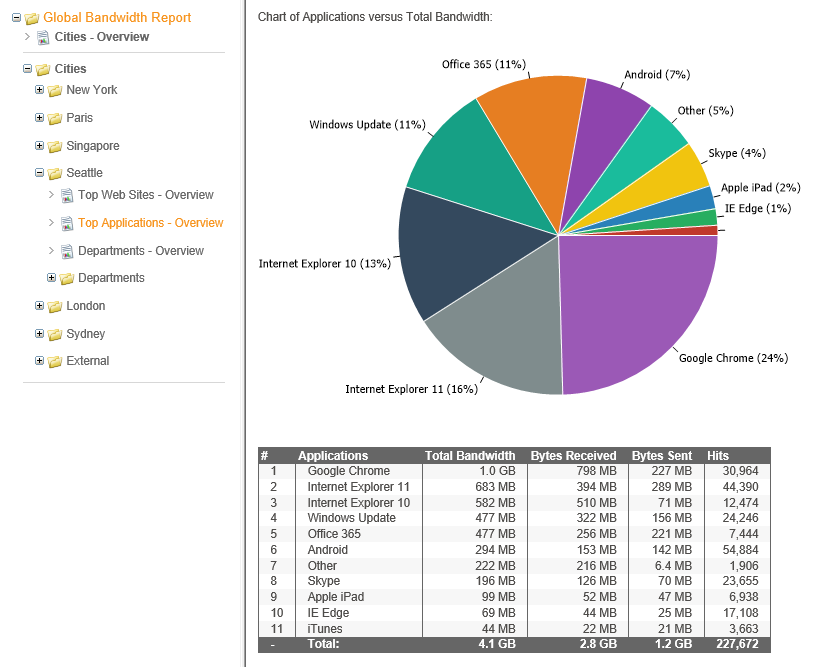Collapse the Seattle folder
This screenshot has width=817, height=667.
(39, 172)
